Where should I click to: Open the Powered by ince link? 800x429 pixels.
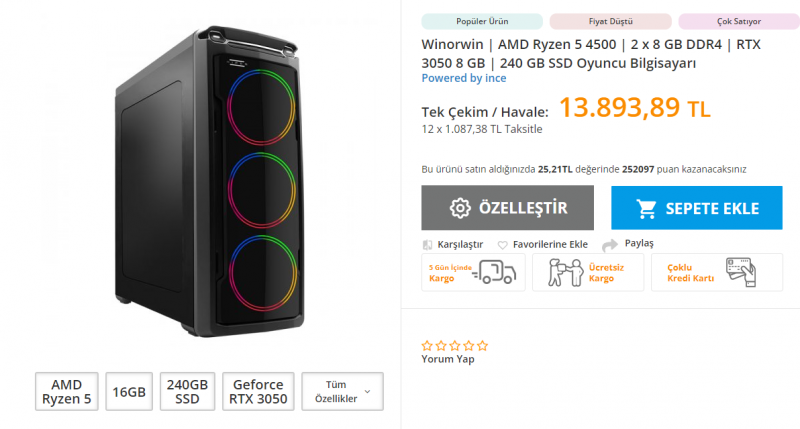(464, 78)
